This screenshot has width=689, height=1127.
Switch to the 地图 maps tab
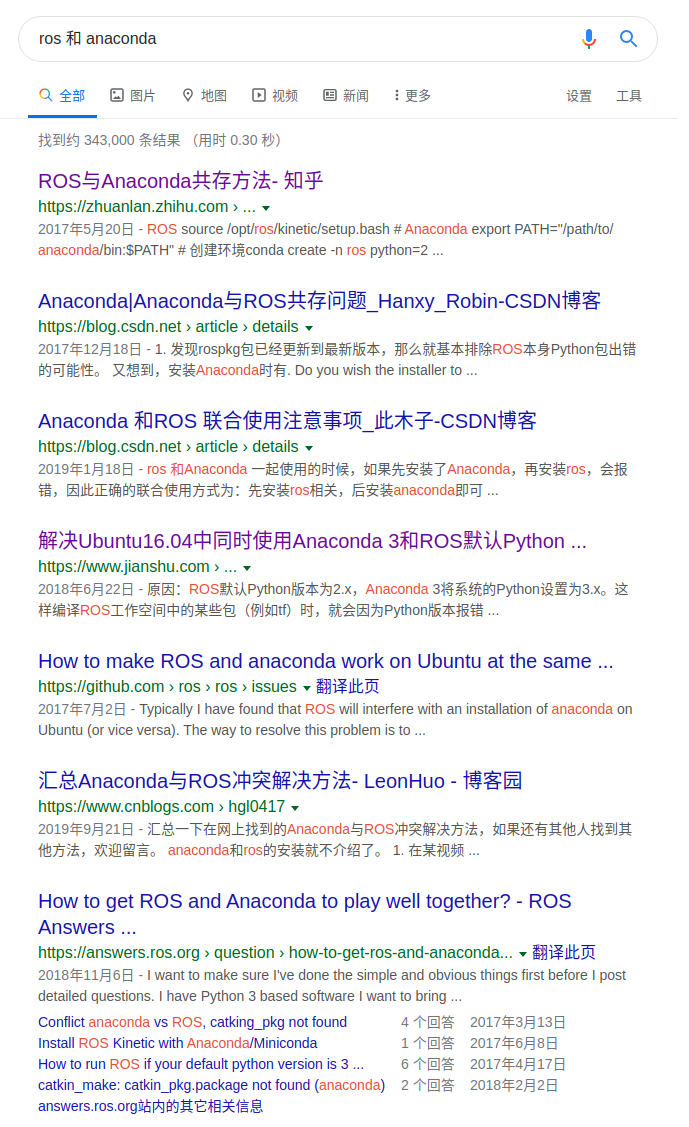[x=205, y=96]
